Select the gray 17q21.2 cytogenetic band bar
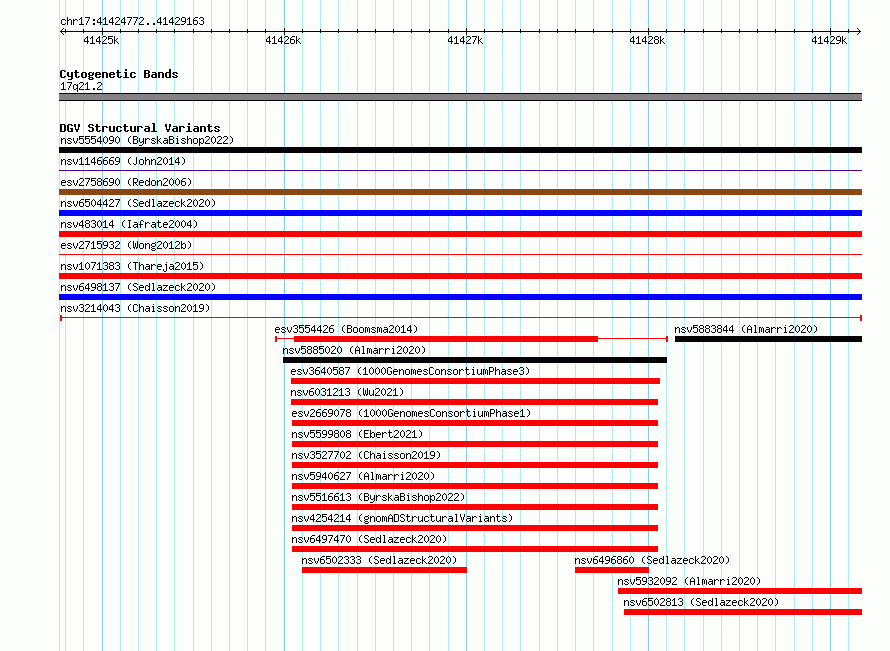The image size is (890, 651). (460, 97)
